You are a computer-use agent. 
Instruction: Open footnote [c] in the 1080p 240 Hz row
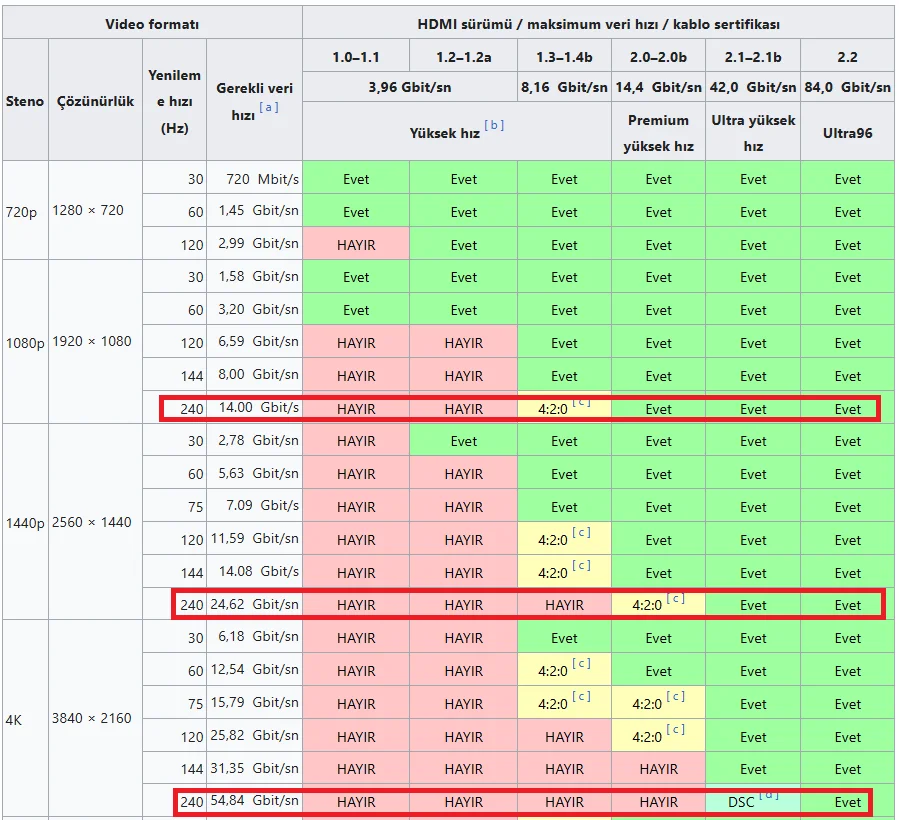[x=581, y=402]
